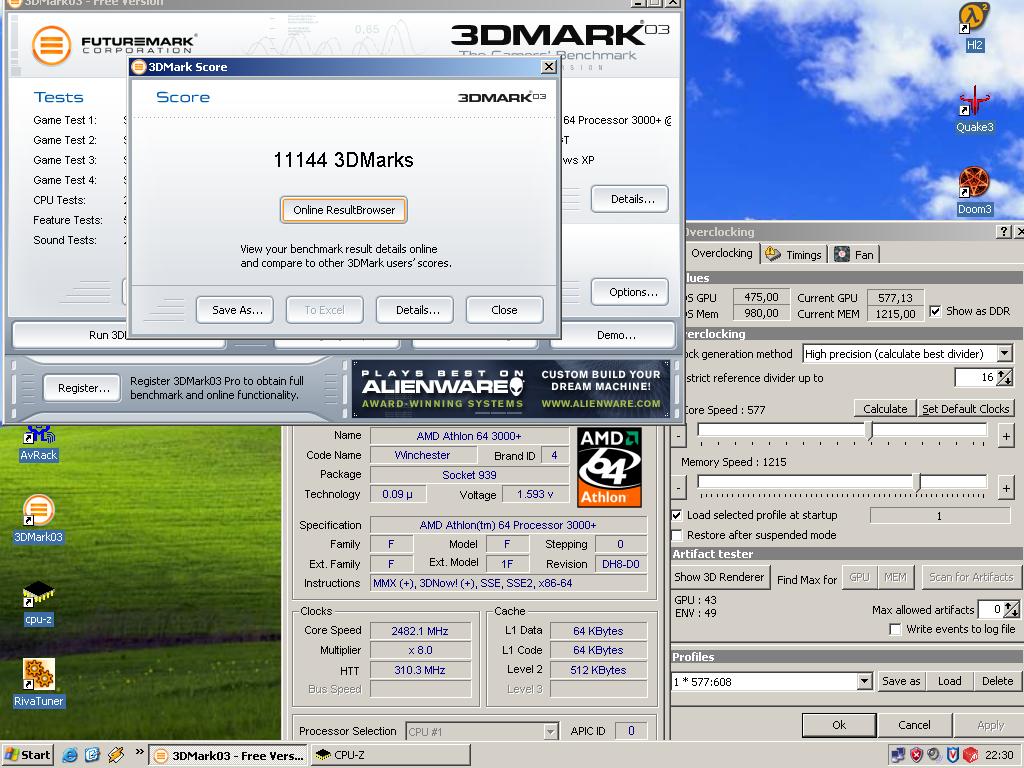
Task: Enable Restore after suspended mode
Action: [677, 535]
